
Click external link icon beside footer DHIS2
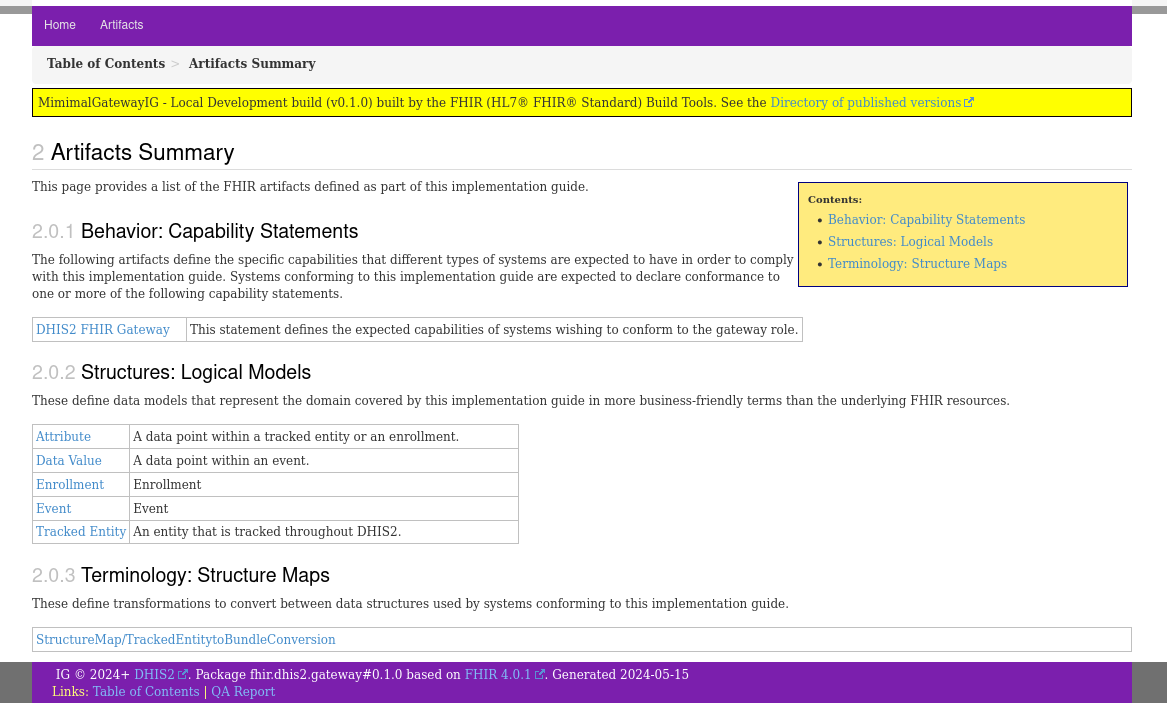coord(183,675)
